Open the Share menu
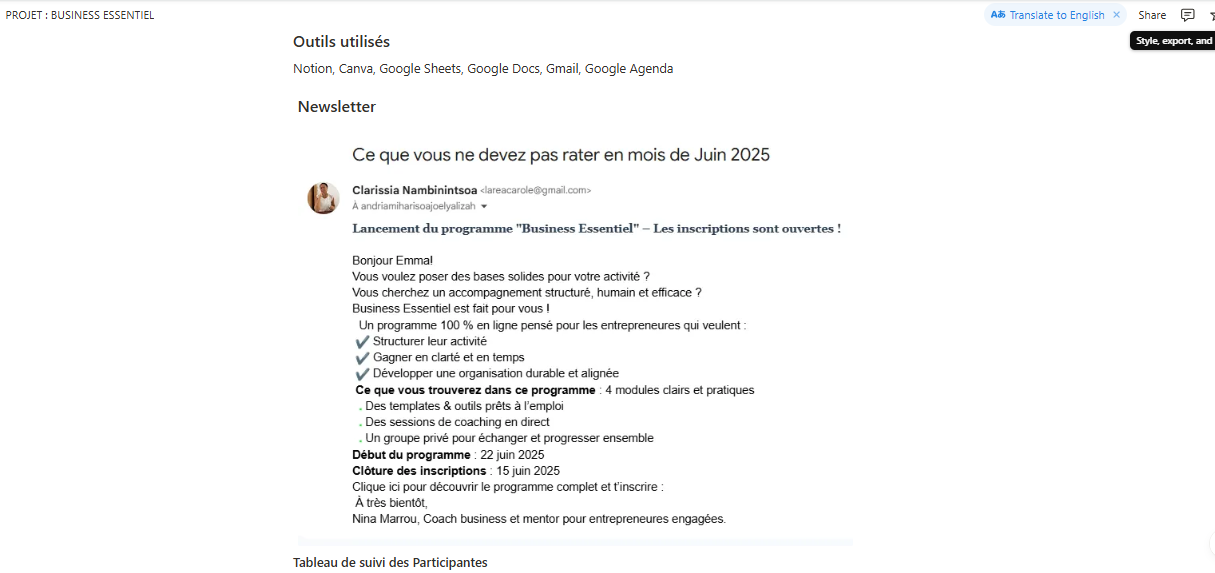1215x573 pixels. click(1152, 15)
